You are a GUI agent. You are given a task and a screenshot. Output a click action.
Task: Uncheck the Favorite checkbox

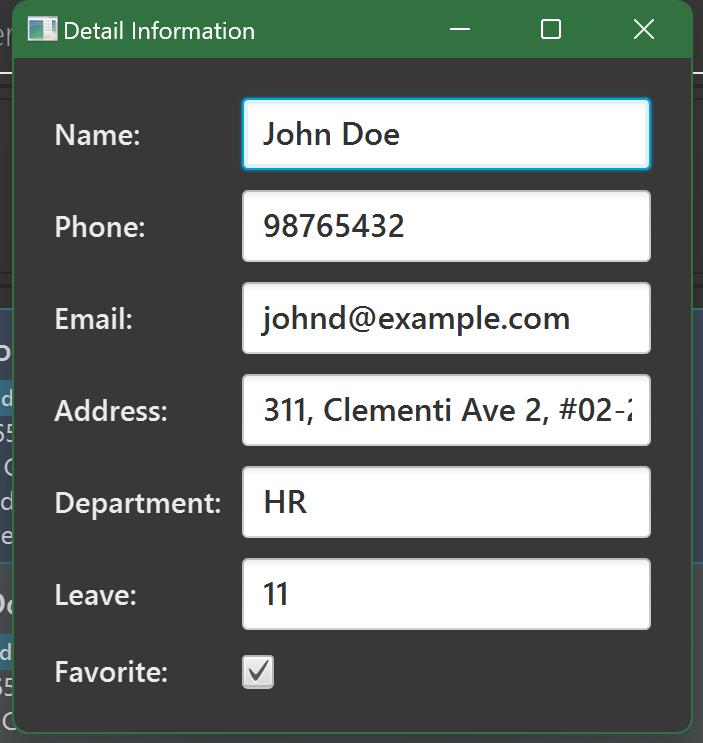coord(258,672)
